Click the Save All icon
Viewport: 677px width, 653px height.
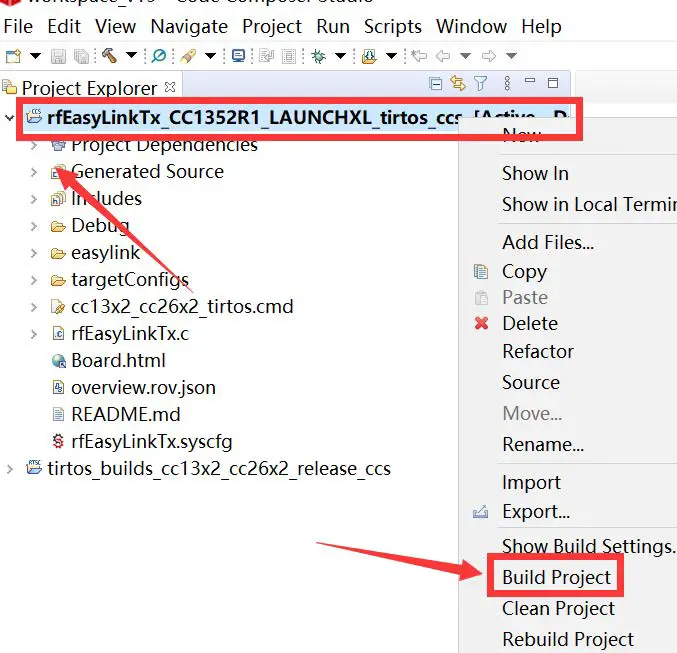click(81, 56)
